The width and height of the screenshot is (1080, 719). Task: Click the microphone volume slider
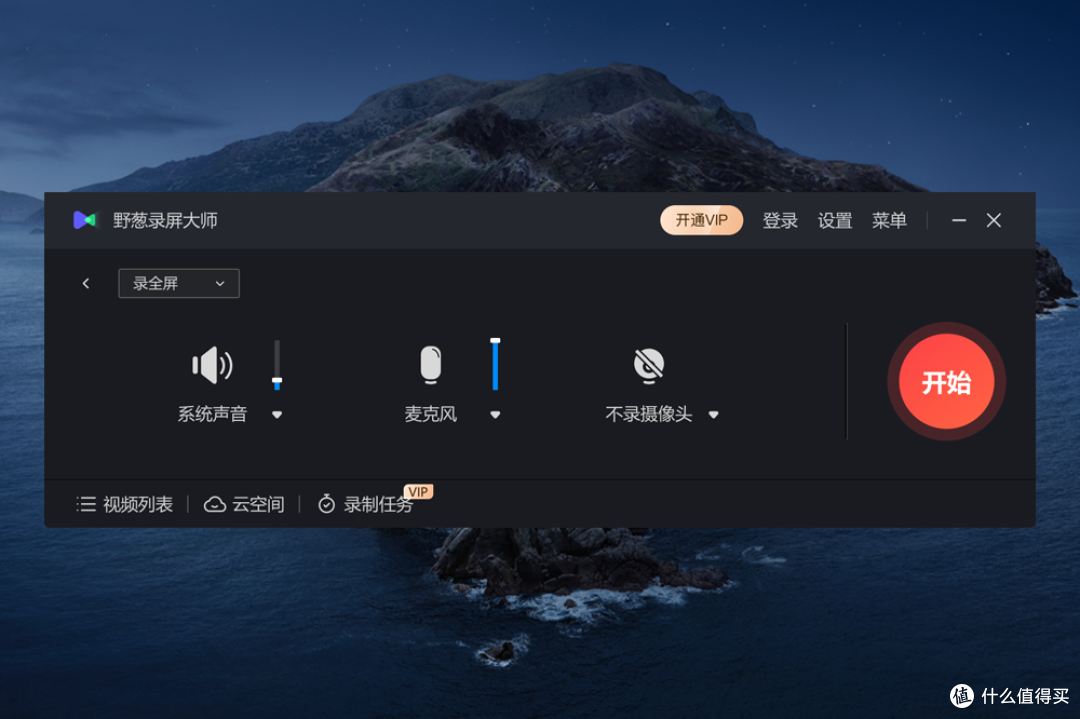(x=495, y=364)
